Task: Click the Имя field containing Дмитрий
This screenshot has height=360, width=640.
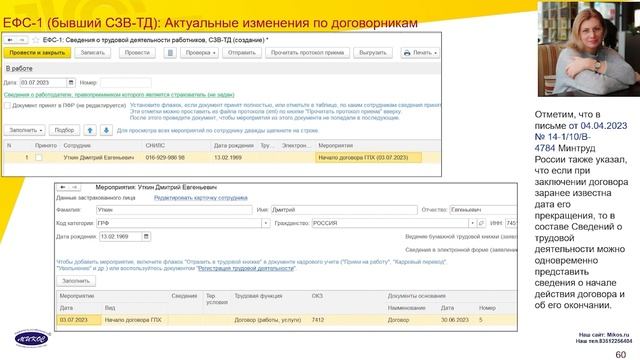Action: (344, 210)
